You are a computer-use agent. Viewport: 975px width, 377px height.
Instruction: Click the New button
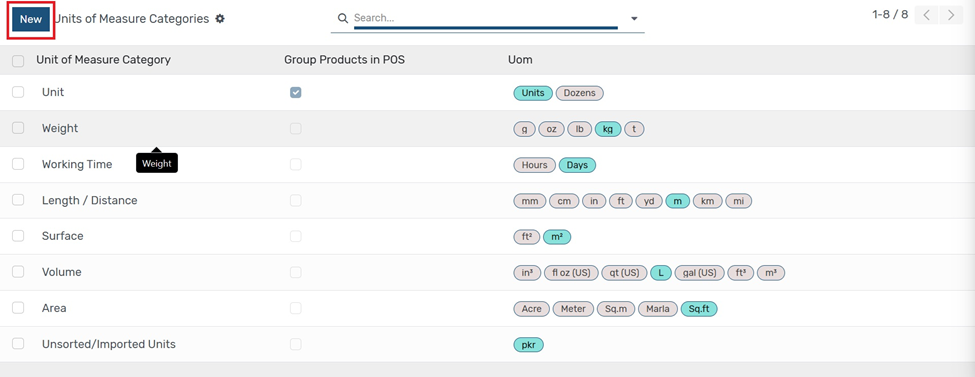[31, 19]
